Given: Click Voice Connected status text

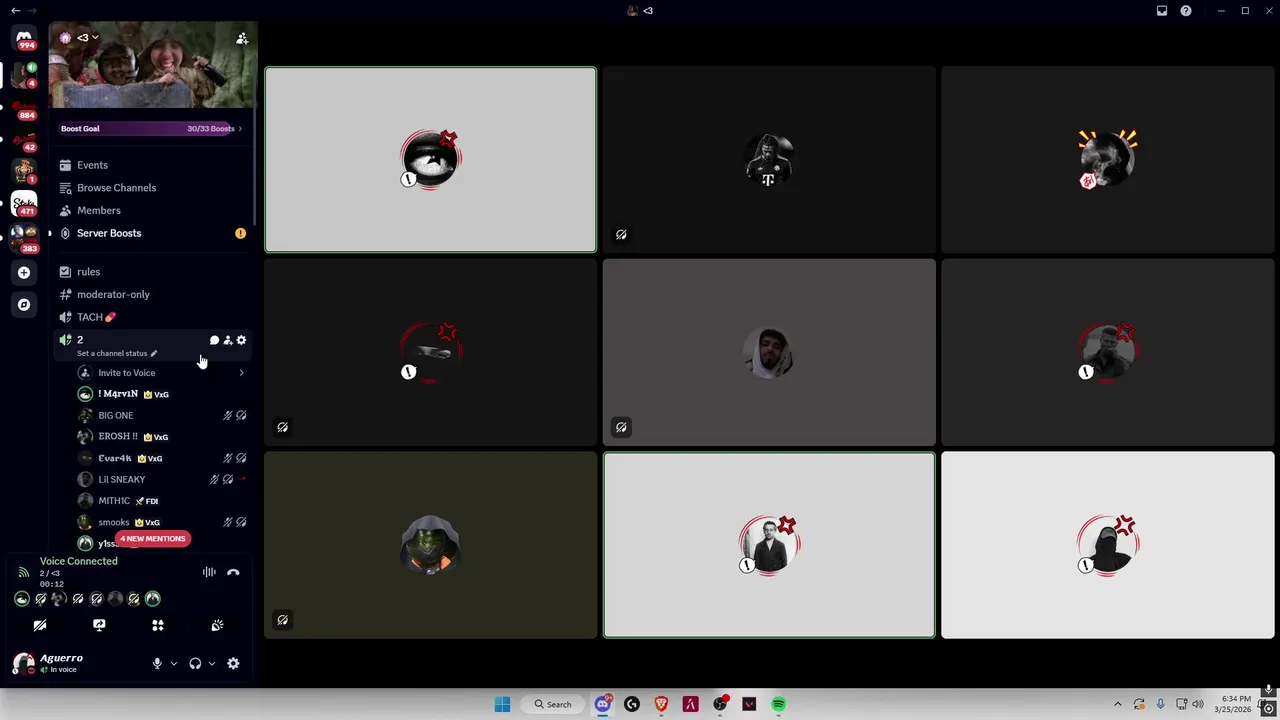Looking at the screenshot, I should pos(79,561).
